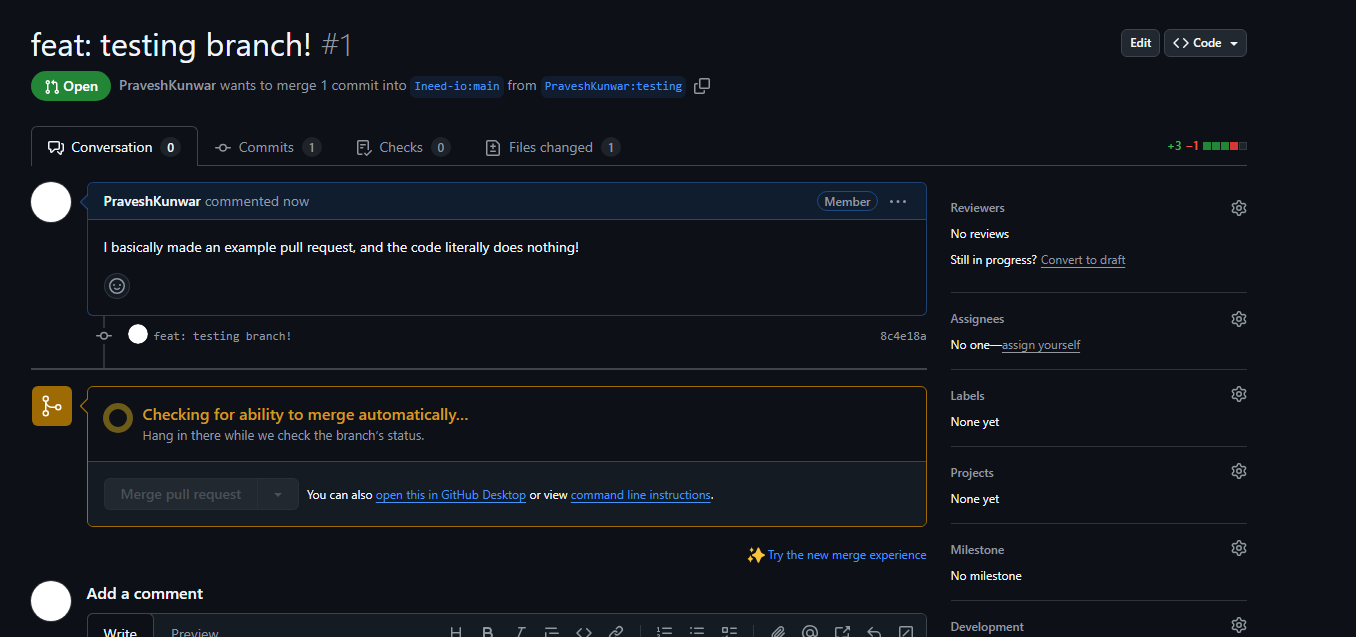Open this in GitHub Desktop link
This screenshot has width=1356, height=637.
tap(451, 495)
